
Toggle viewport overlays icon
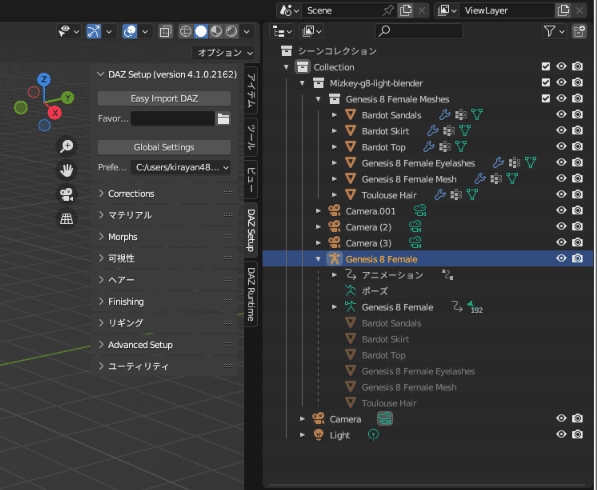click(129, 31)
